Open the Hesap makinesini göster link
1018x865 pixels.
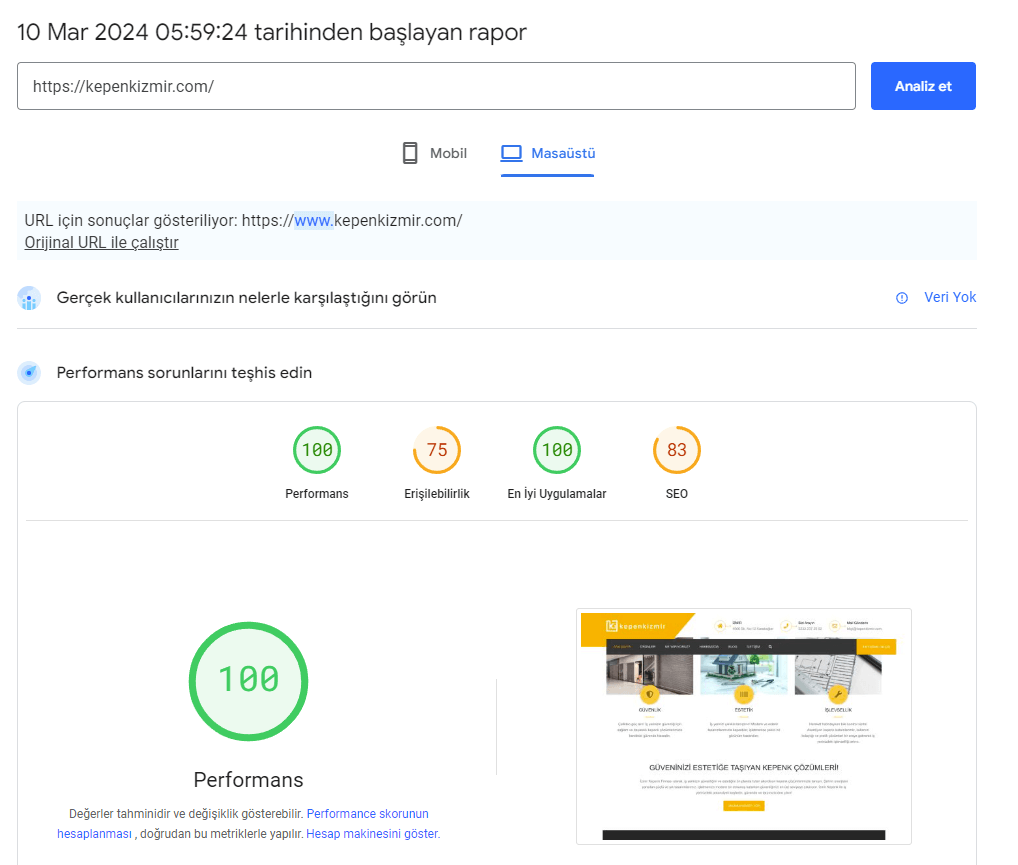(372, 833)
